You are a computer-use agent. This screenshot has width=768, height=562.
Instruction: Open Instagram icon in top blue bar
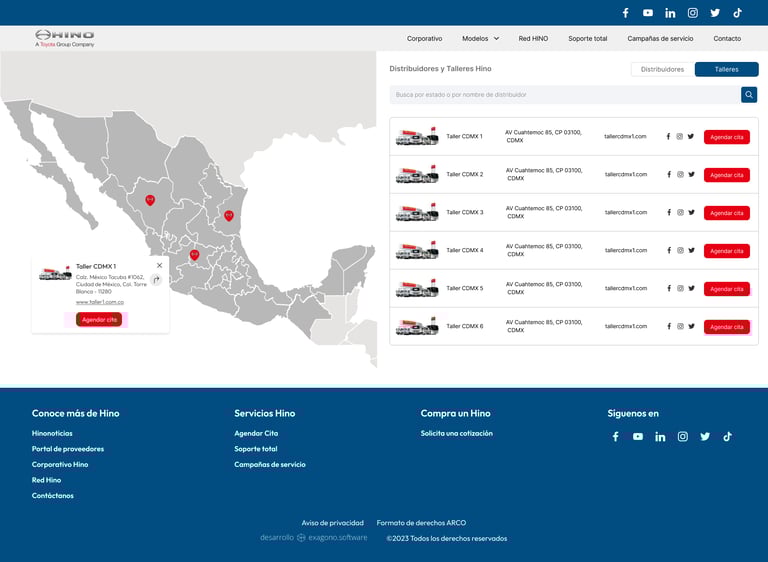[693, 13]
